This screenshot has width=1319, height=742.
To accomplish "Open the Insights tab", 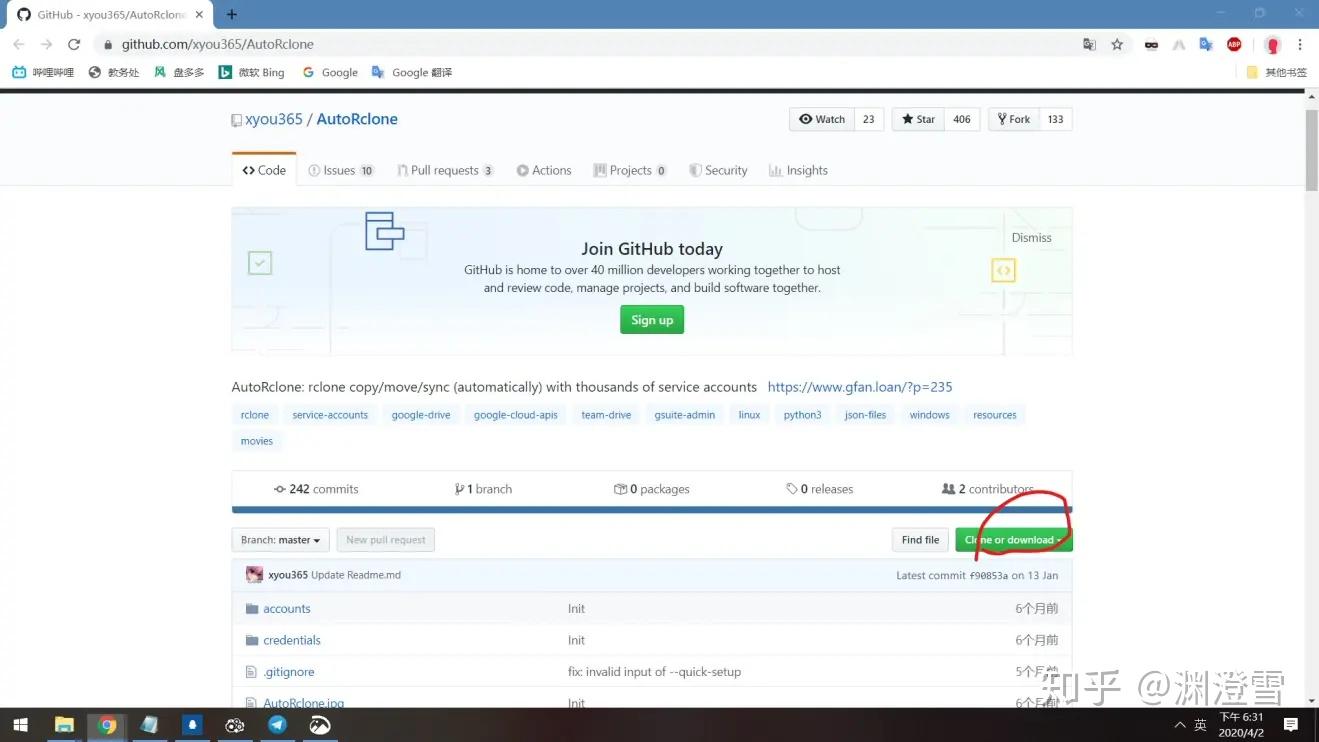I will (798, 170).
